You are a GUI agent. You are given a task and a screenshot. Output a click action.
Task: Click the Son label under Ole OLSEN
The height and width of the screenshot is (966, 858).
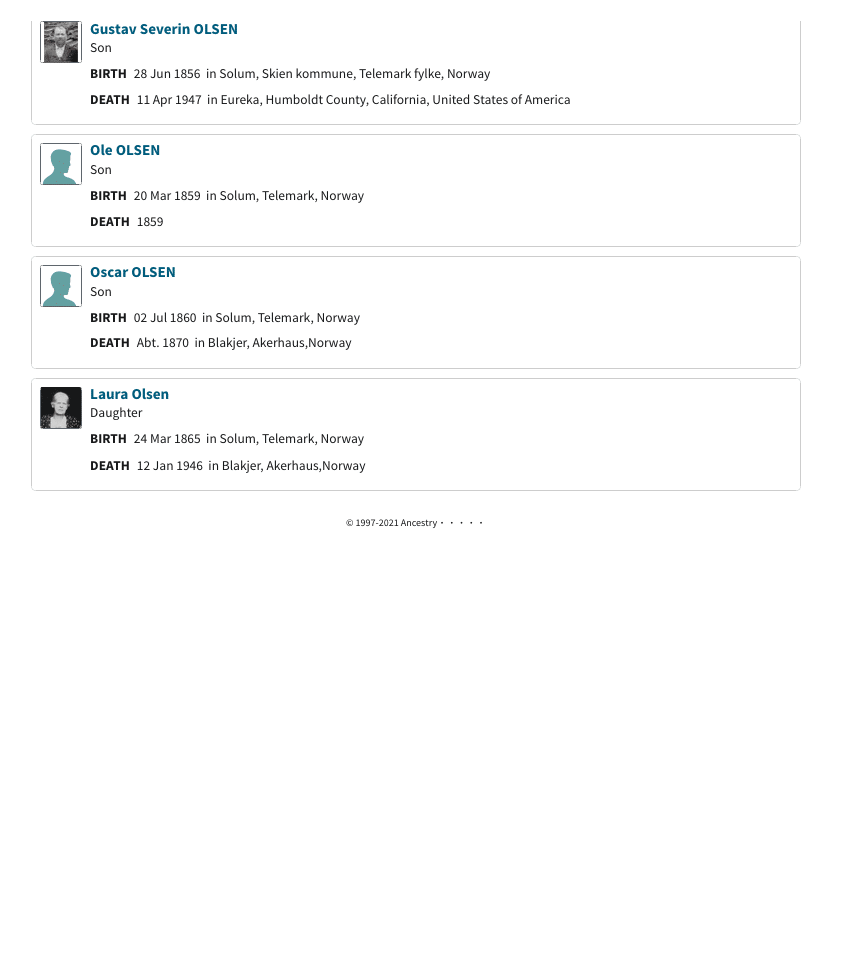(101, 169)
